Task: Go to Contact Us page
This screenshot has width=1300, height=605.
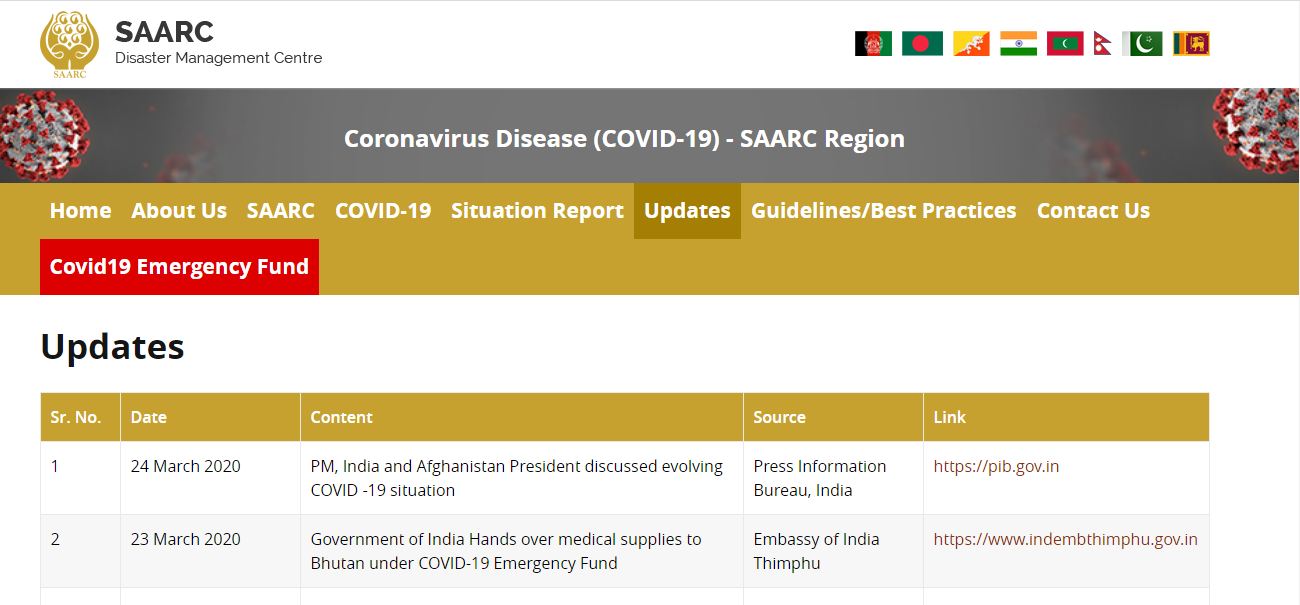Action: point(1093,211)
